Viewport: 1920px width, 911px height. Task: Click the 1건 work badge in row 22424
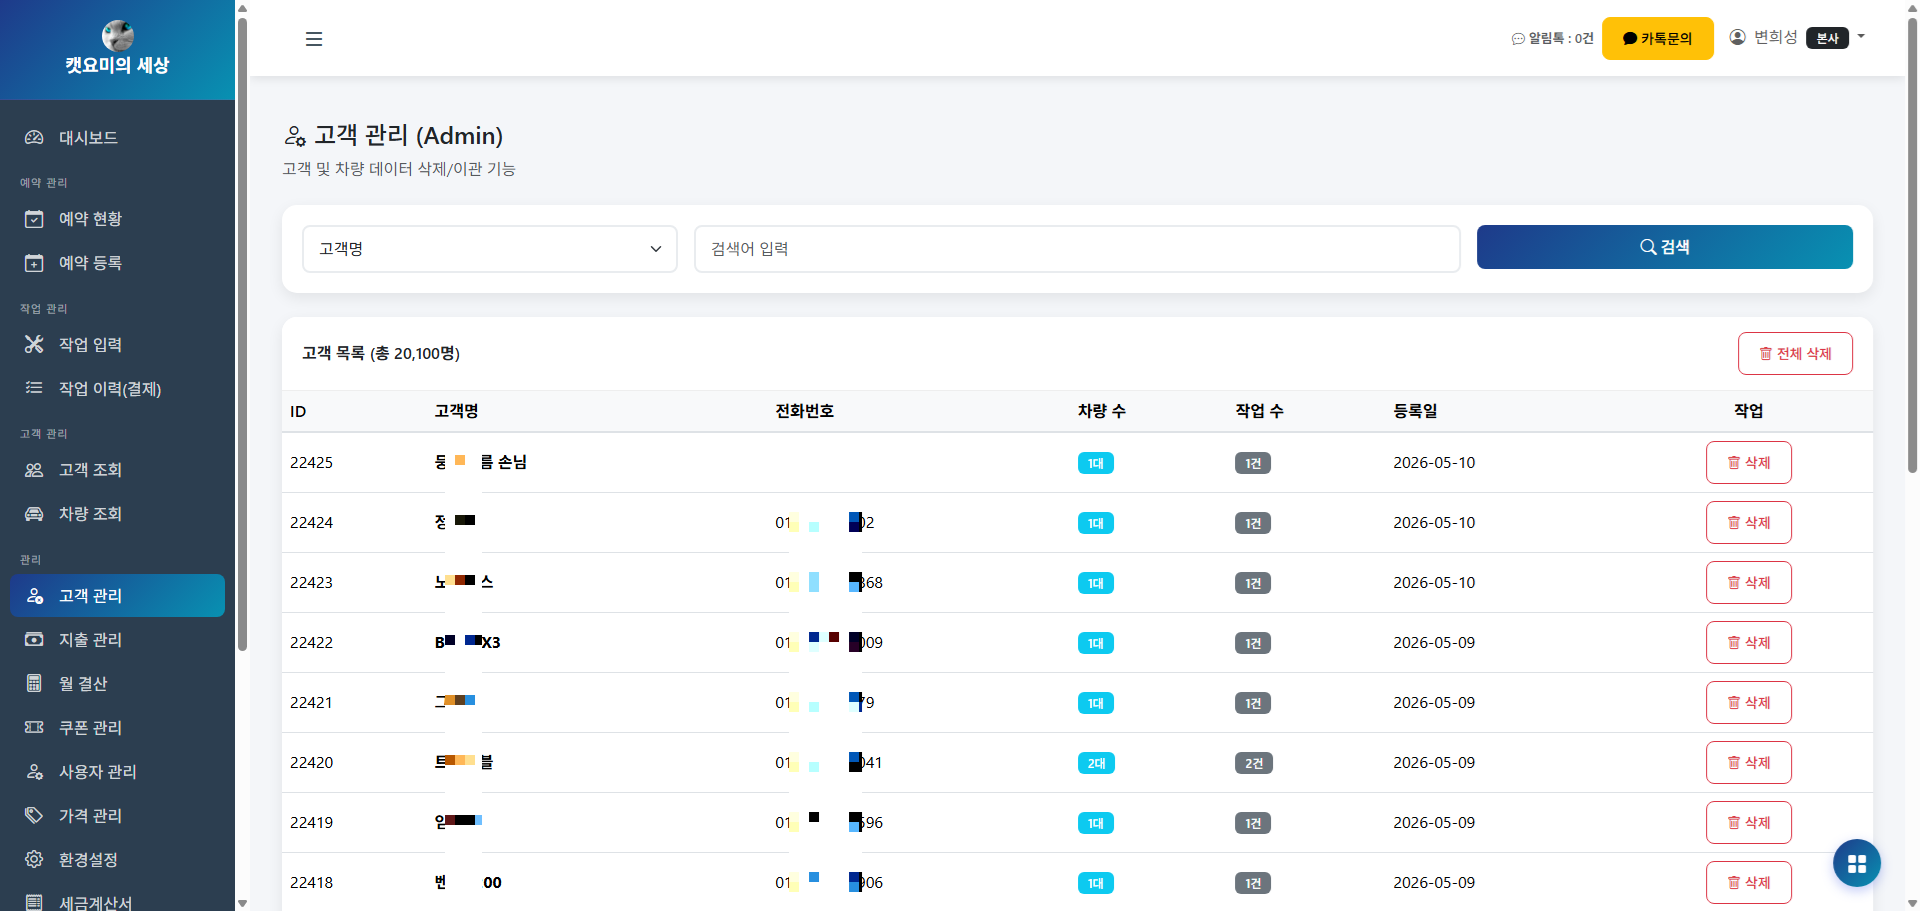(1253, 524)
